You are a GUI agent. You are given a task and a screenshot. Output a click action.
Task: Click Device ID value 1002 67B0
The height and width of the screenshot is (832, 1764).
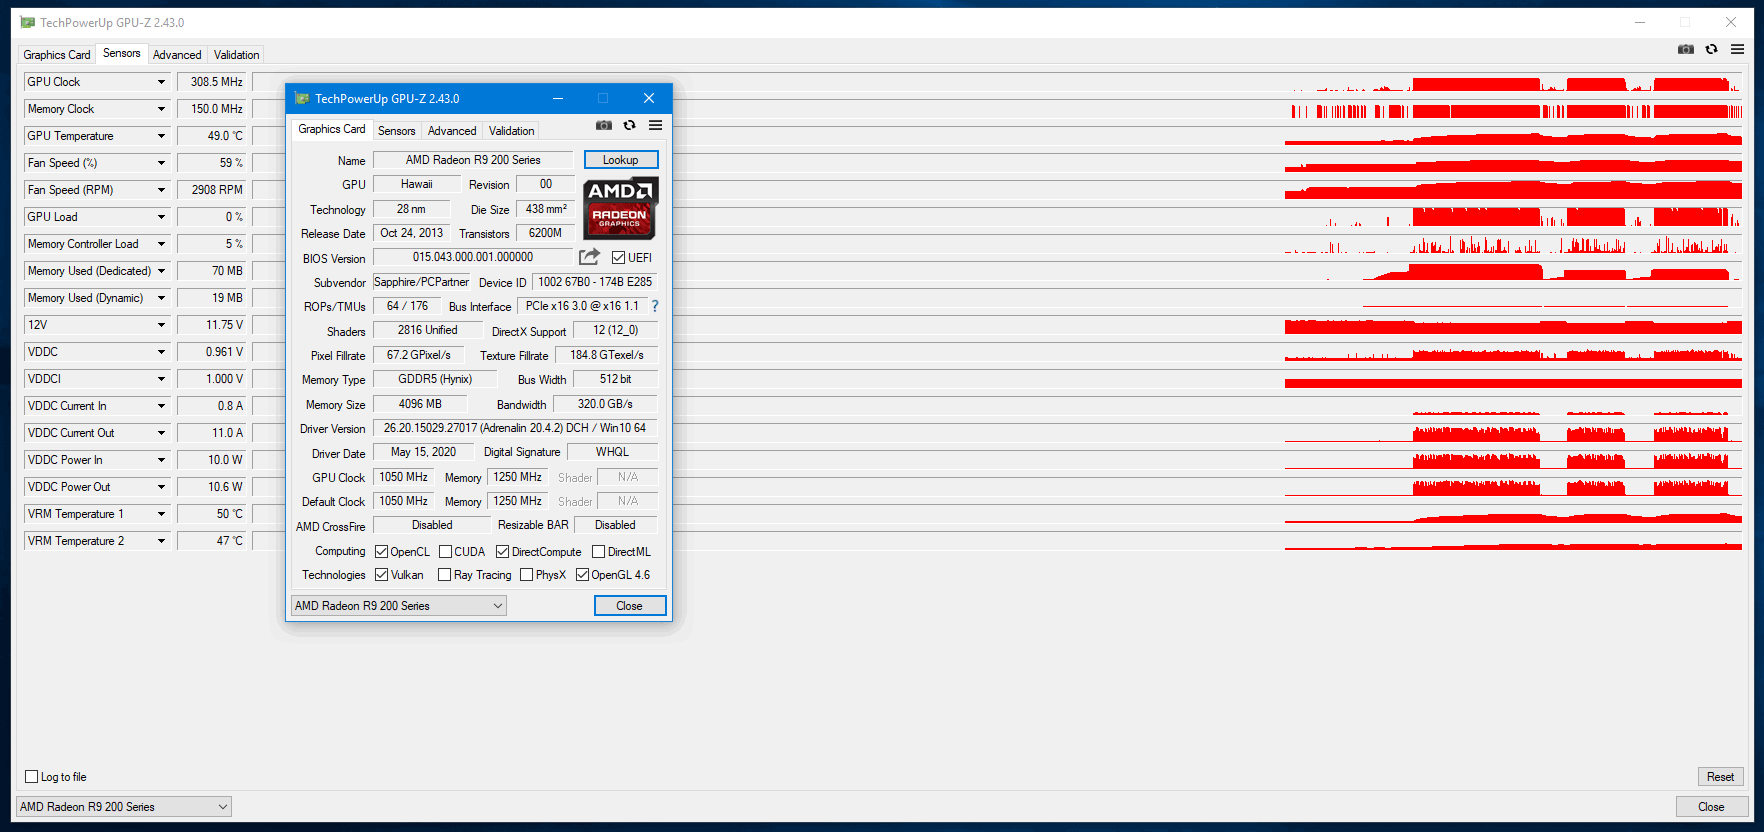click(595, 282)
